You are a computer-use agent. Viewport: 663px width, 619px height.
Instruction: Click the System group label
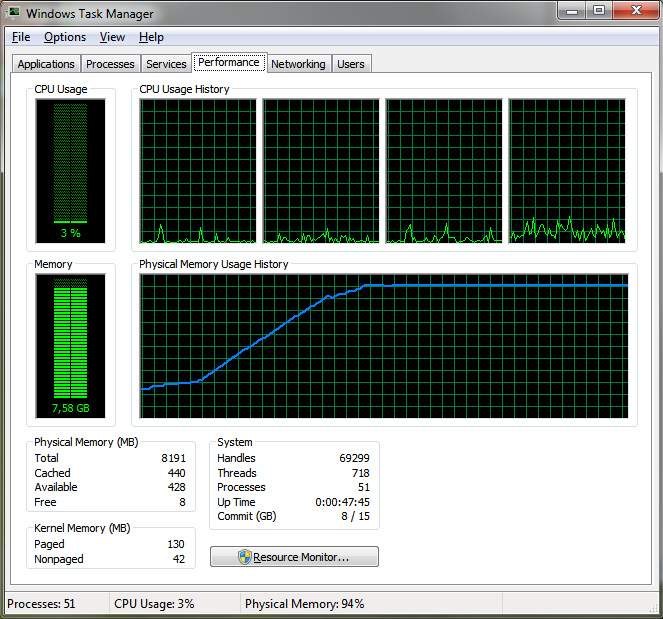235,442
